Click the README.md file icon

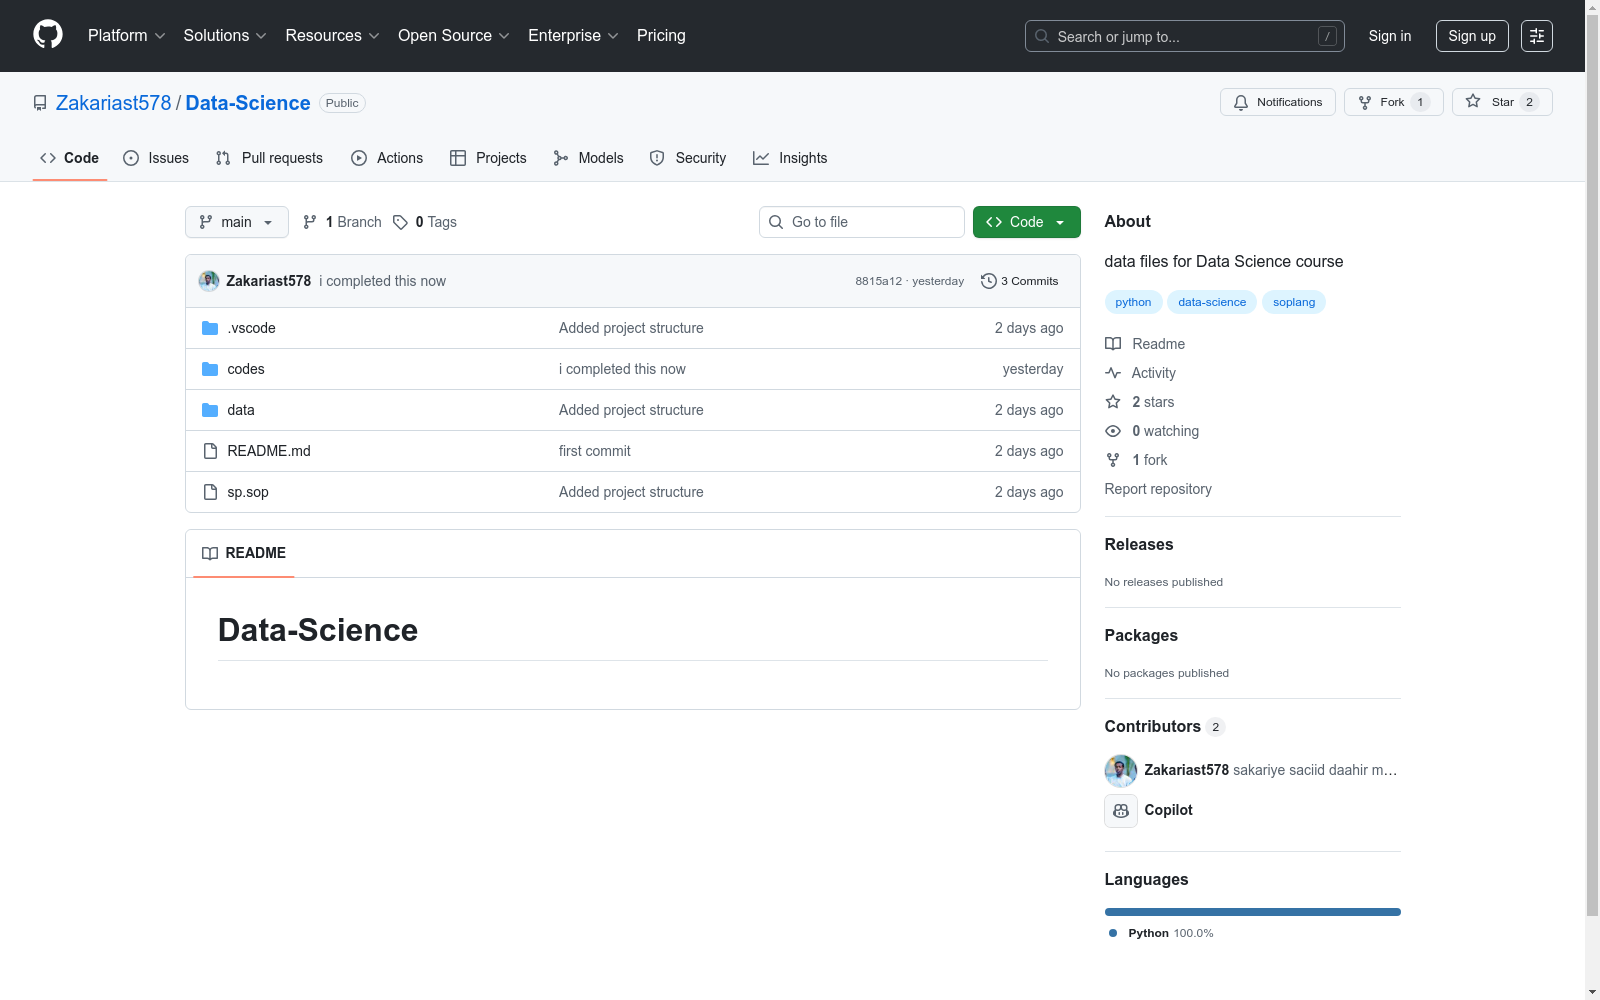[x=210, y=451]
